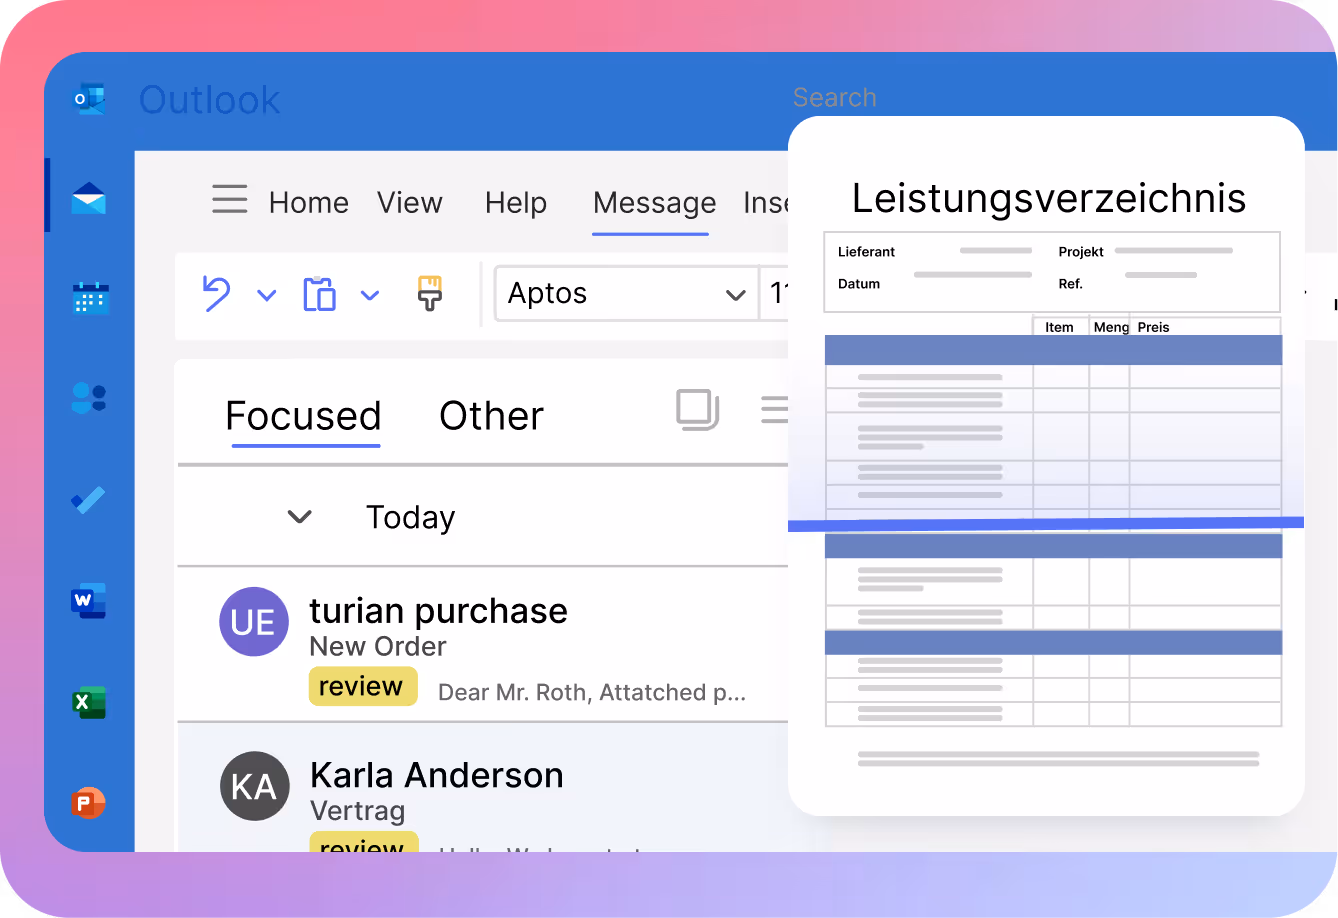Open the turian purchase email
Image resolution: width=1338 pixels, height=918 pixels.
[483, 645]
